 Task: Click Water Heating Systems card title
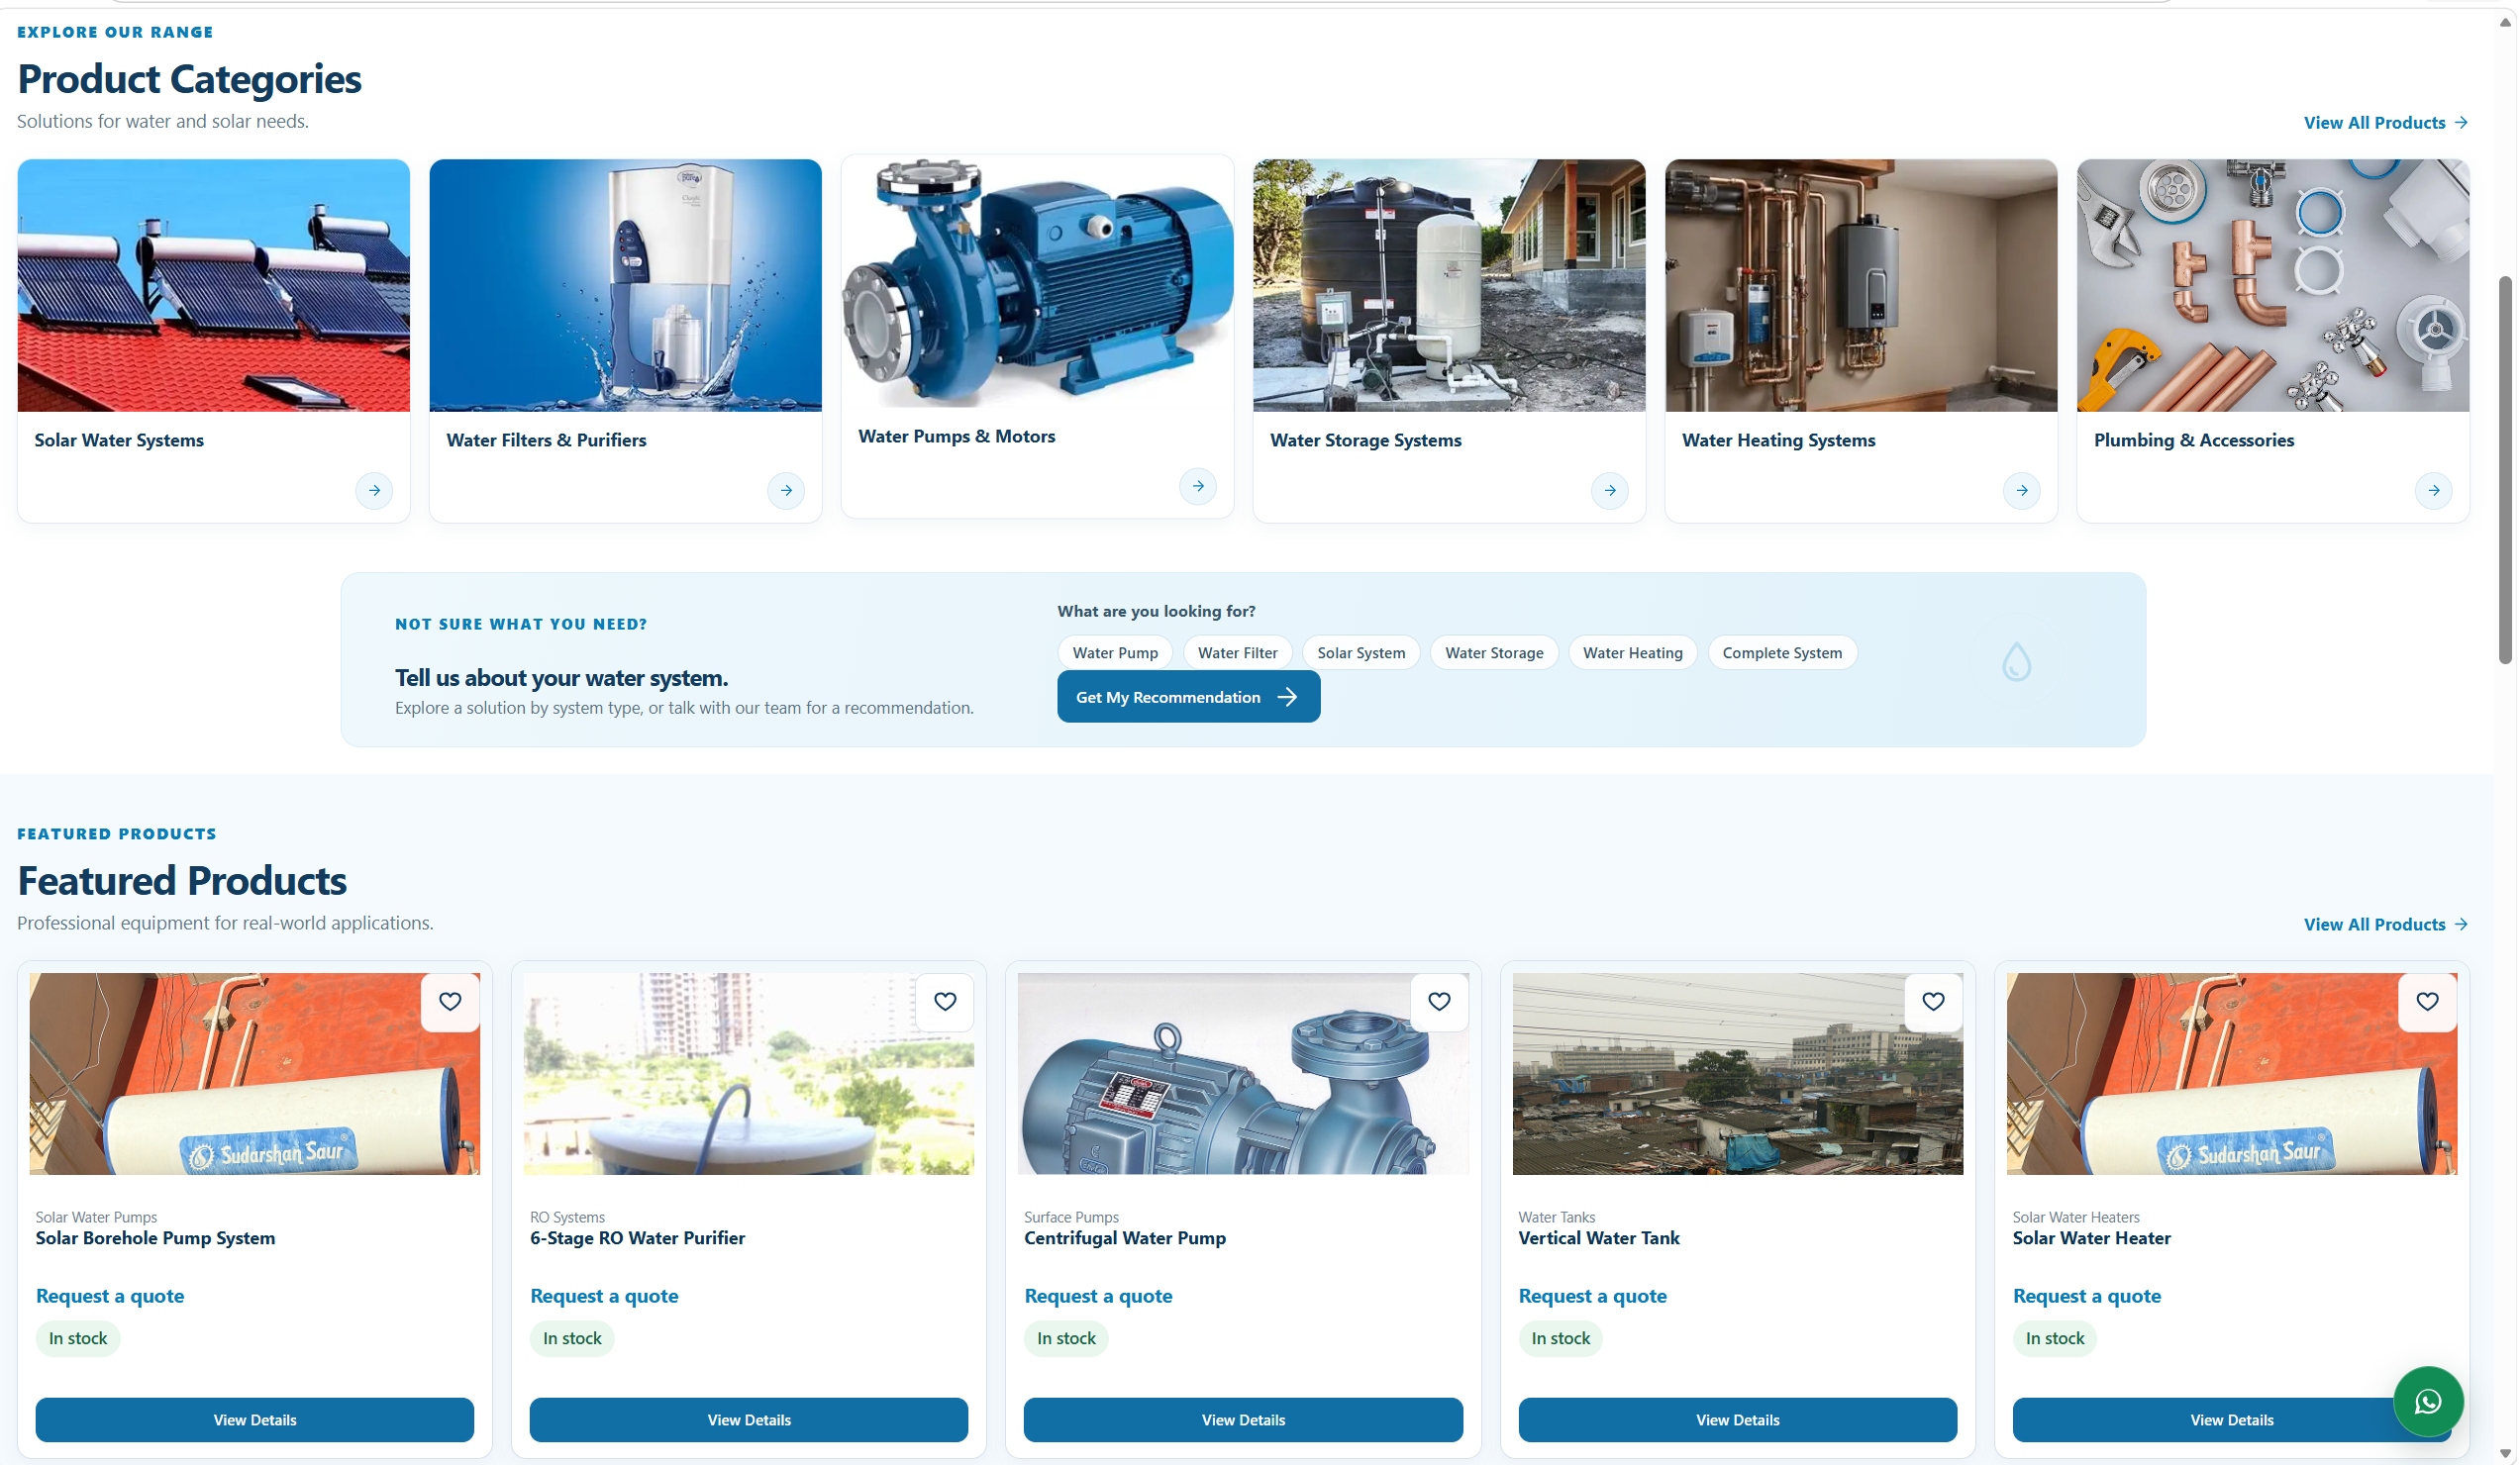pos(1778,440)
